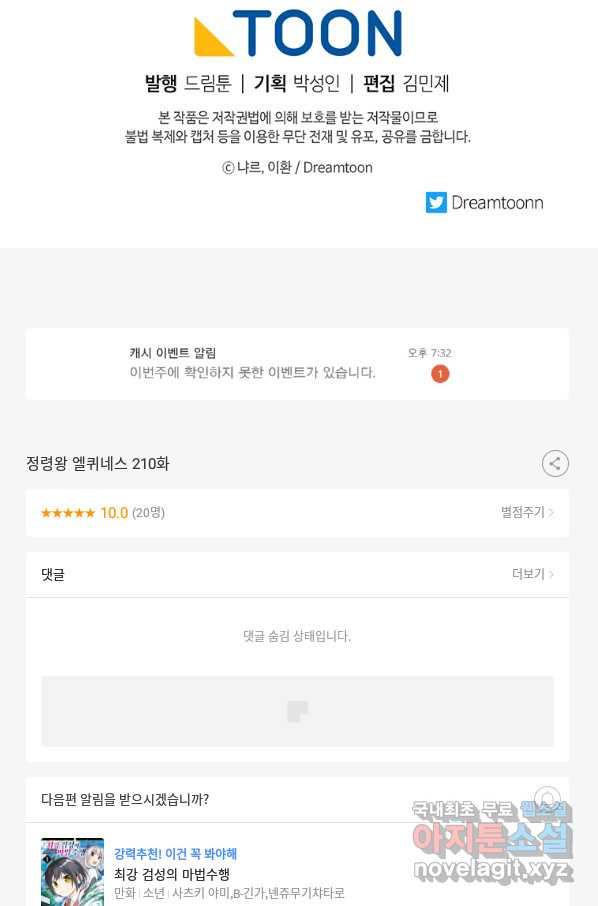Click the recommended manga cover thumbnail
This screenshot has height=906, width=598.
pos(73,872)
